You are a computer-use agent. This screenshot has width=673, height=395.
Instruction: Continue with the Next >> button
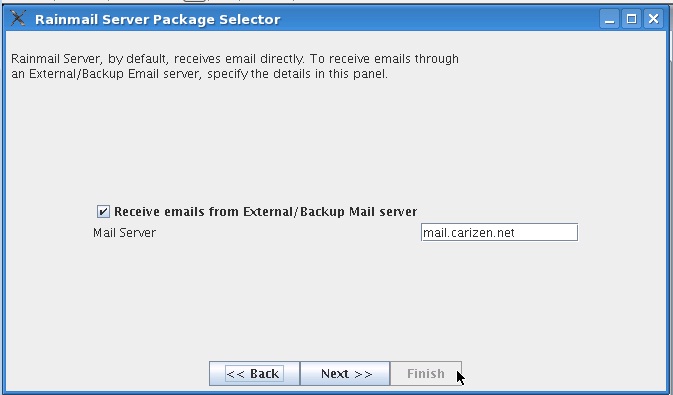(345, 374)
